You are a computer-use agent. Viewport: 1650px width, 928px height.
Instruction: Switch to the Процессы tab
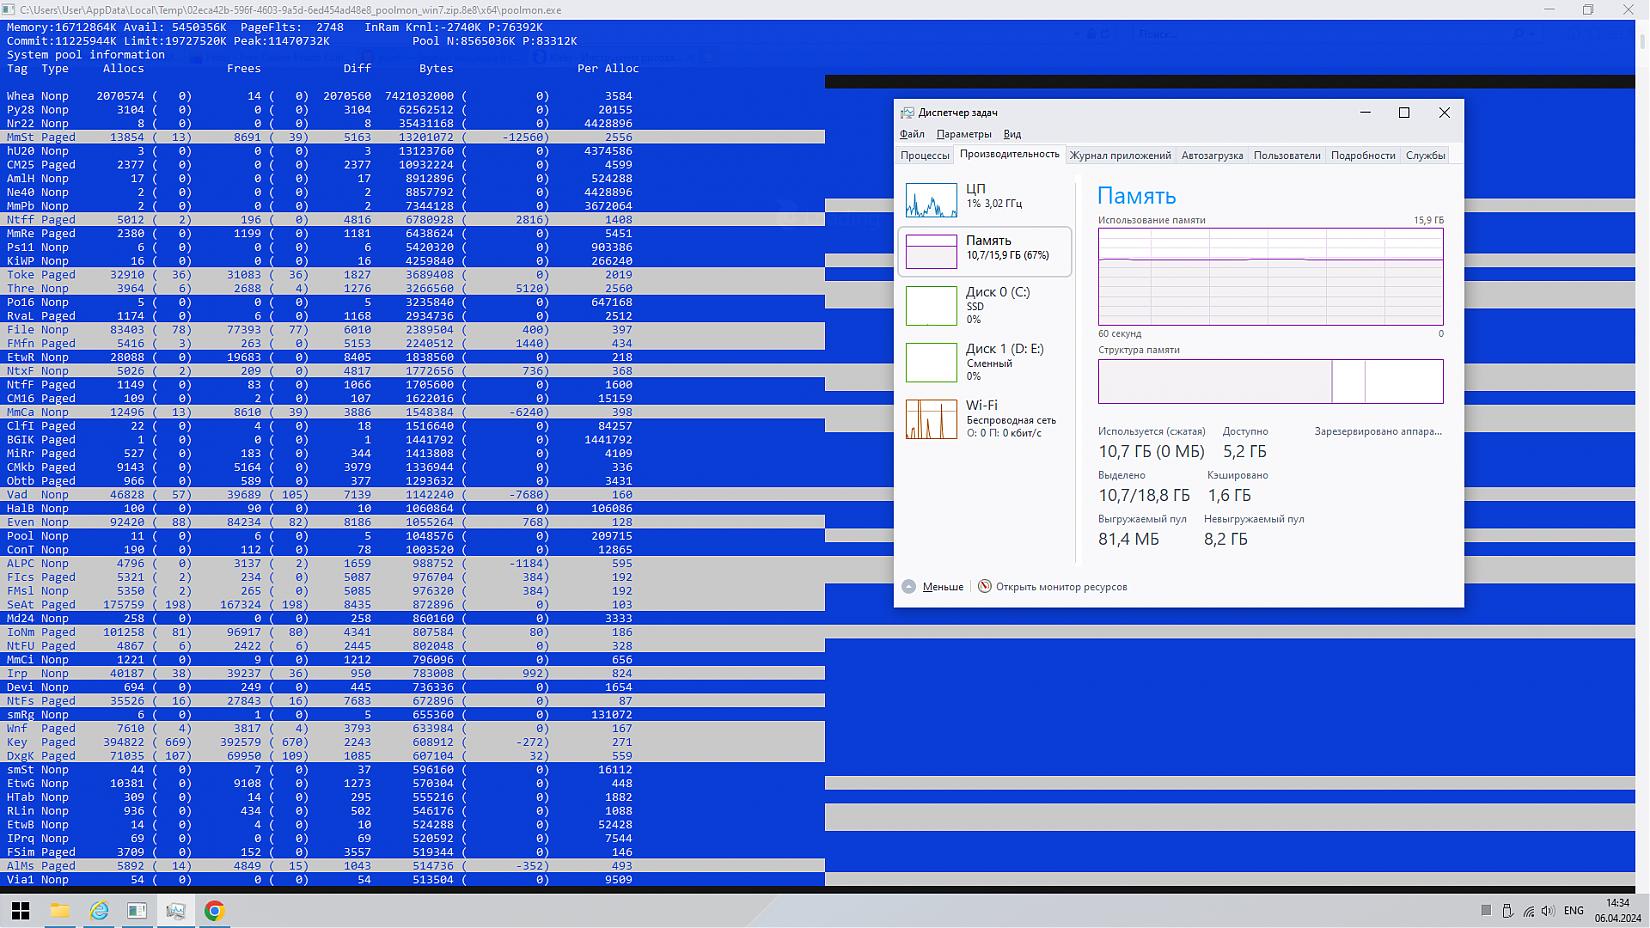pos(924,155)
